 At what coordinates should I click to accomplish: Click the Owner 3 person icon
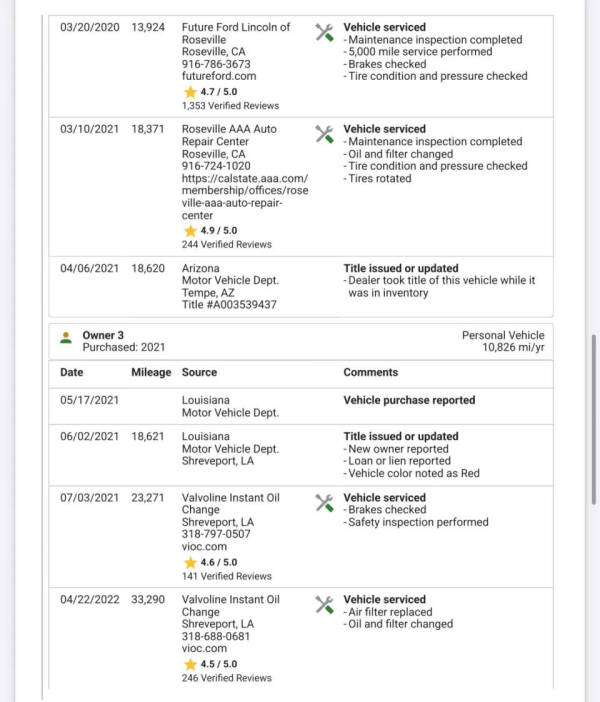pyautogui.click(x=66, y=336)
